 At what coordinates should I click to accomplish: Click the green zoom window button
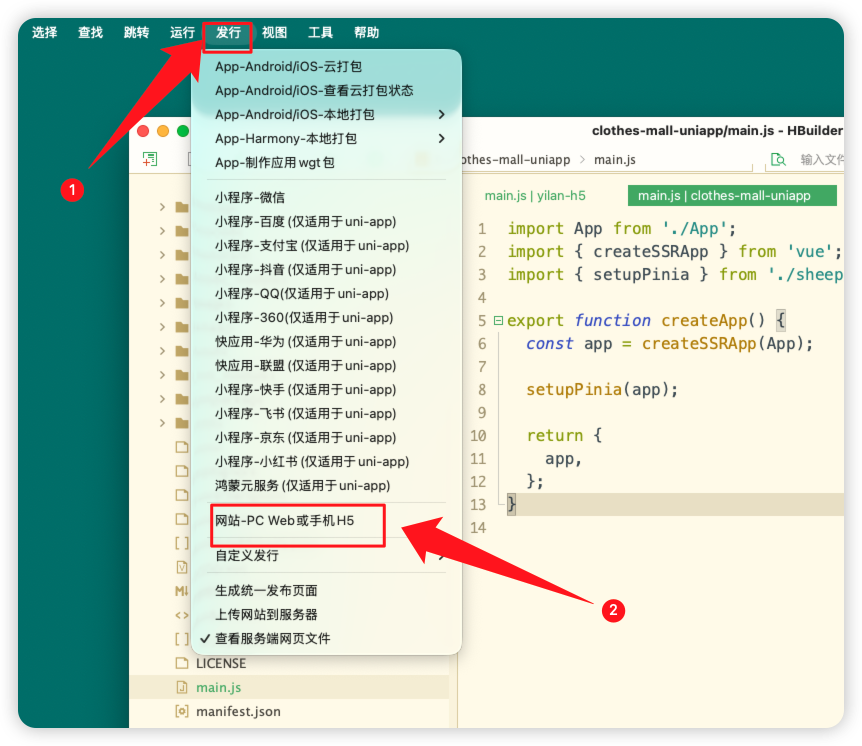pos(183,131)
